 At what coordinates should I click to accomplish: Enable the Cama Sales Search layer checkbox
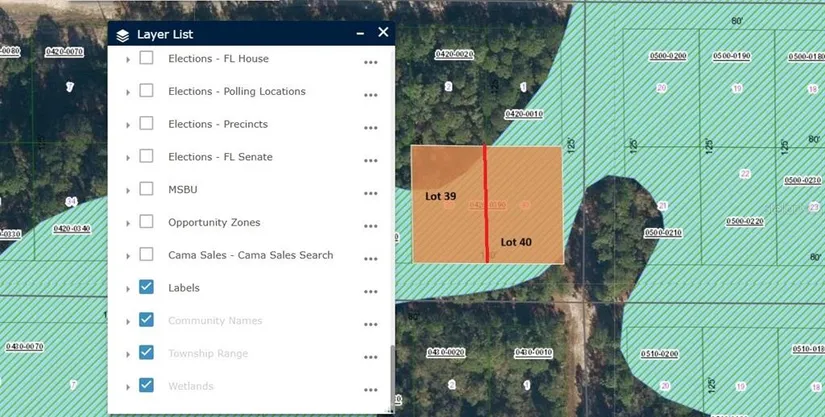click(146, 255)
